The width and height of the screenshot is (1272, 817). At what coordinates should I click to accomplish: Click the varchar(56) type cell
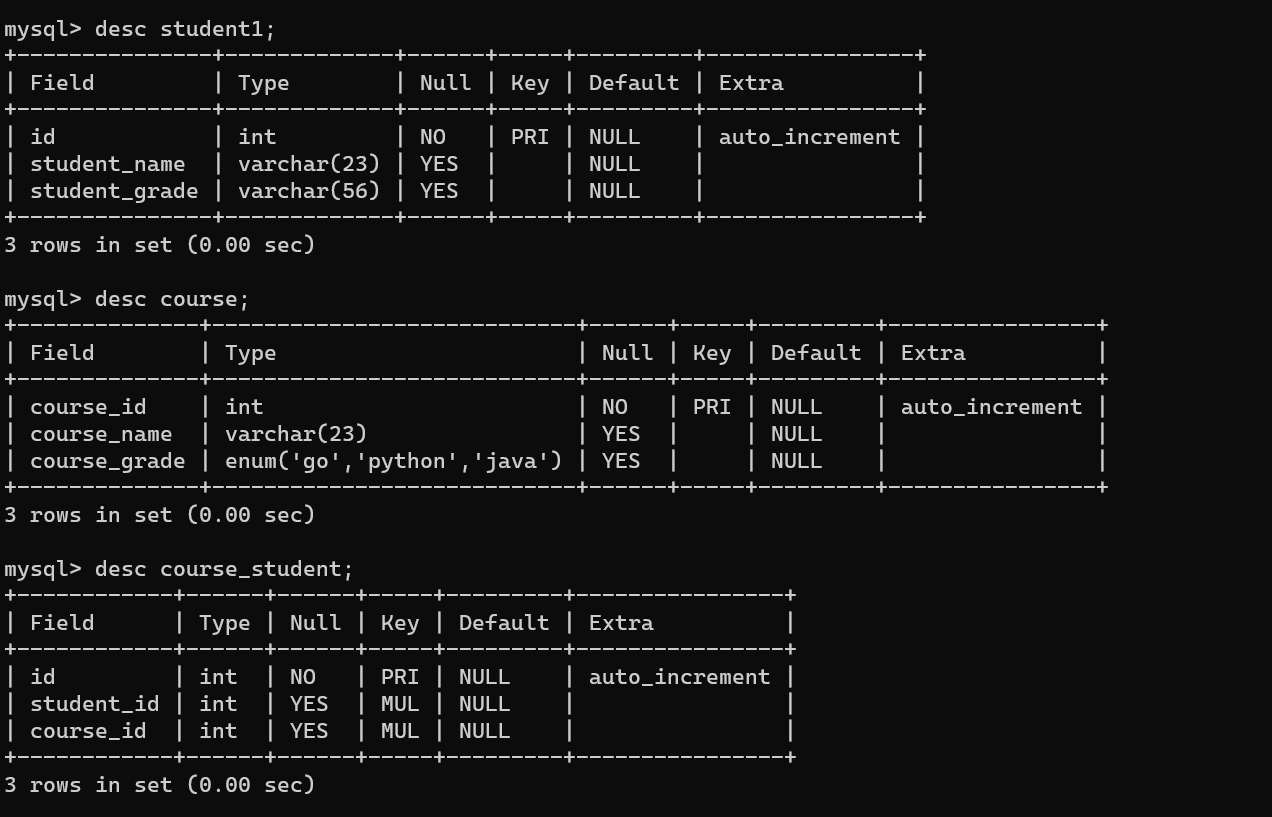tap(309, 191)
